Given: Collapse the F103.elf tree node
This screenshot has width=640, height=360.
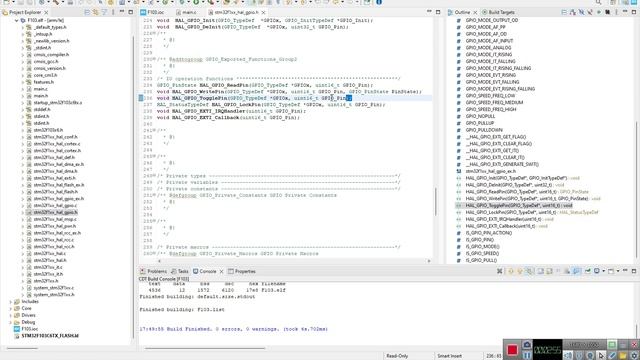Looking at the screenshot, I should pyautogui.click(x=16, y=20).
